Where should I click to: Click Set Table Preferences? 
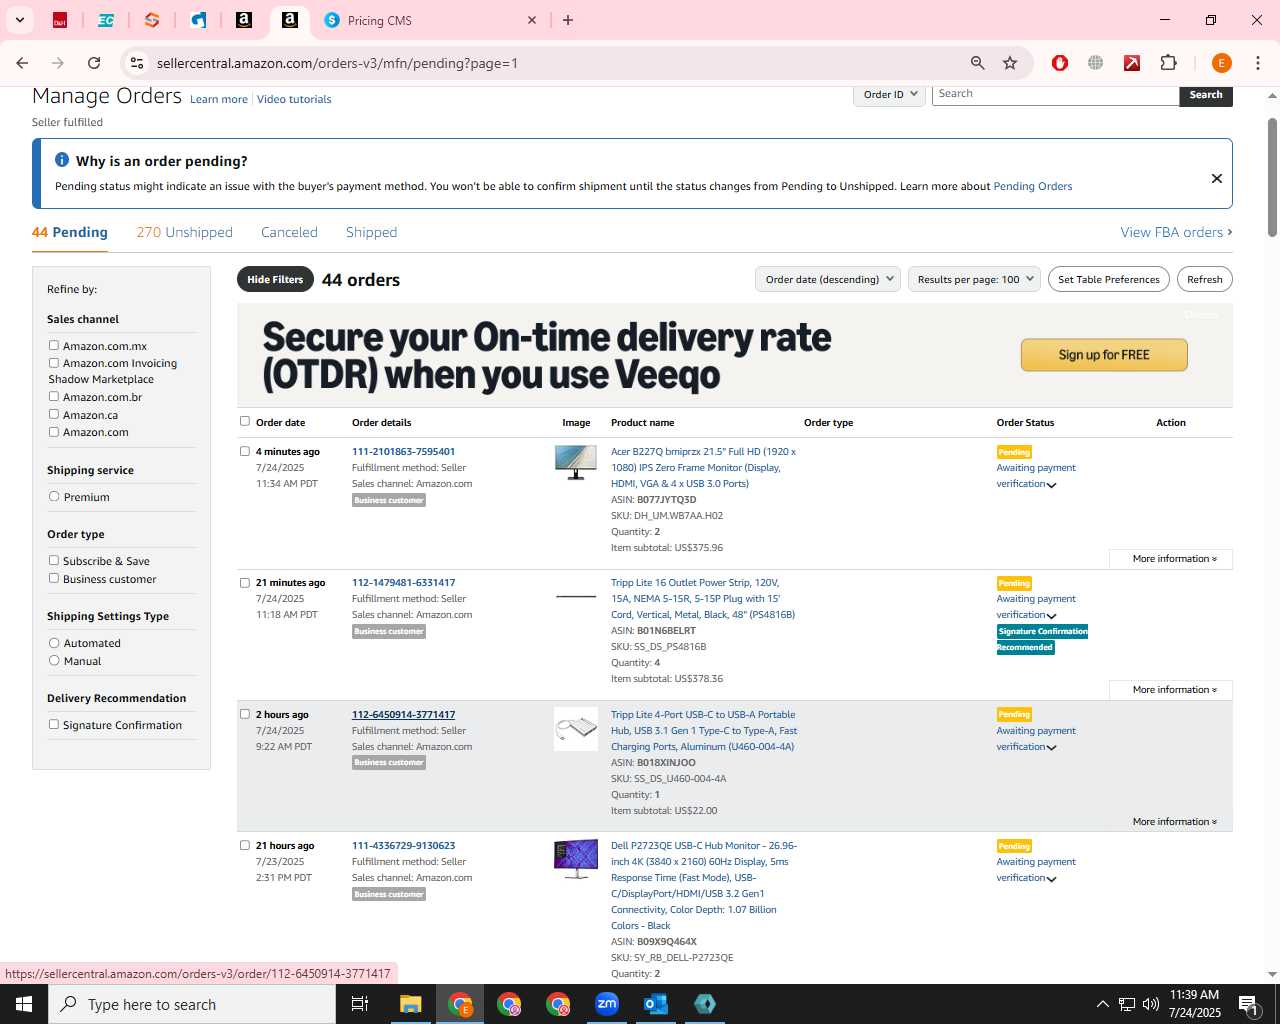click(x=1109, y=279)
